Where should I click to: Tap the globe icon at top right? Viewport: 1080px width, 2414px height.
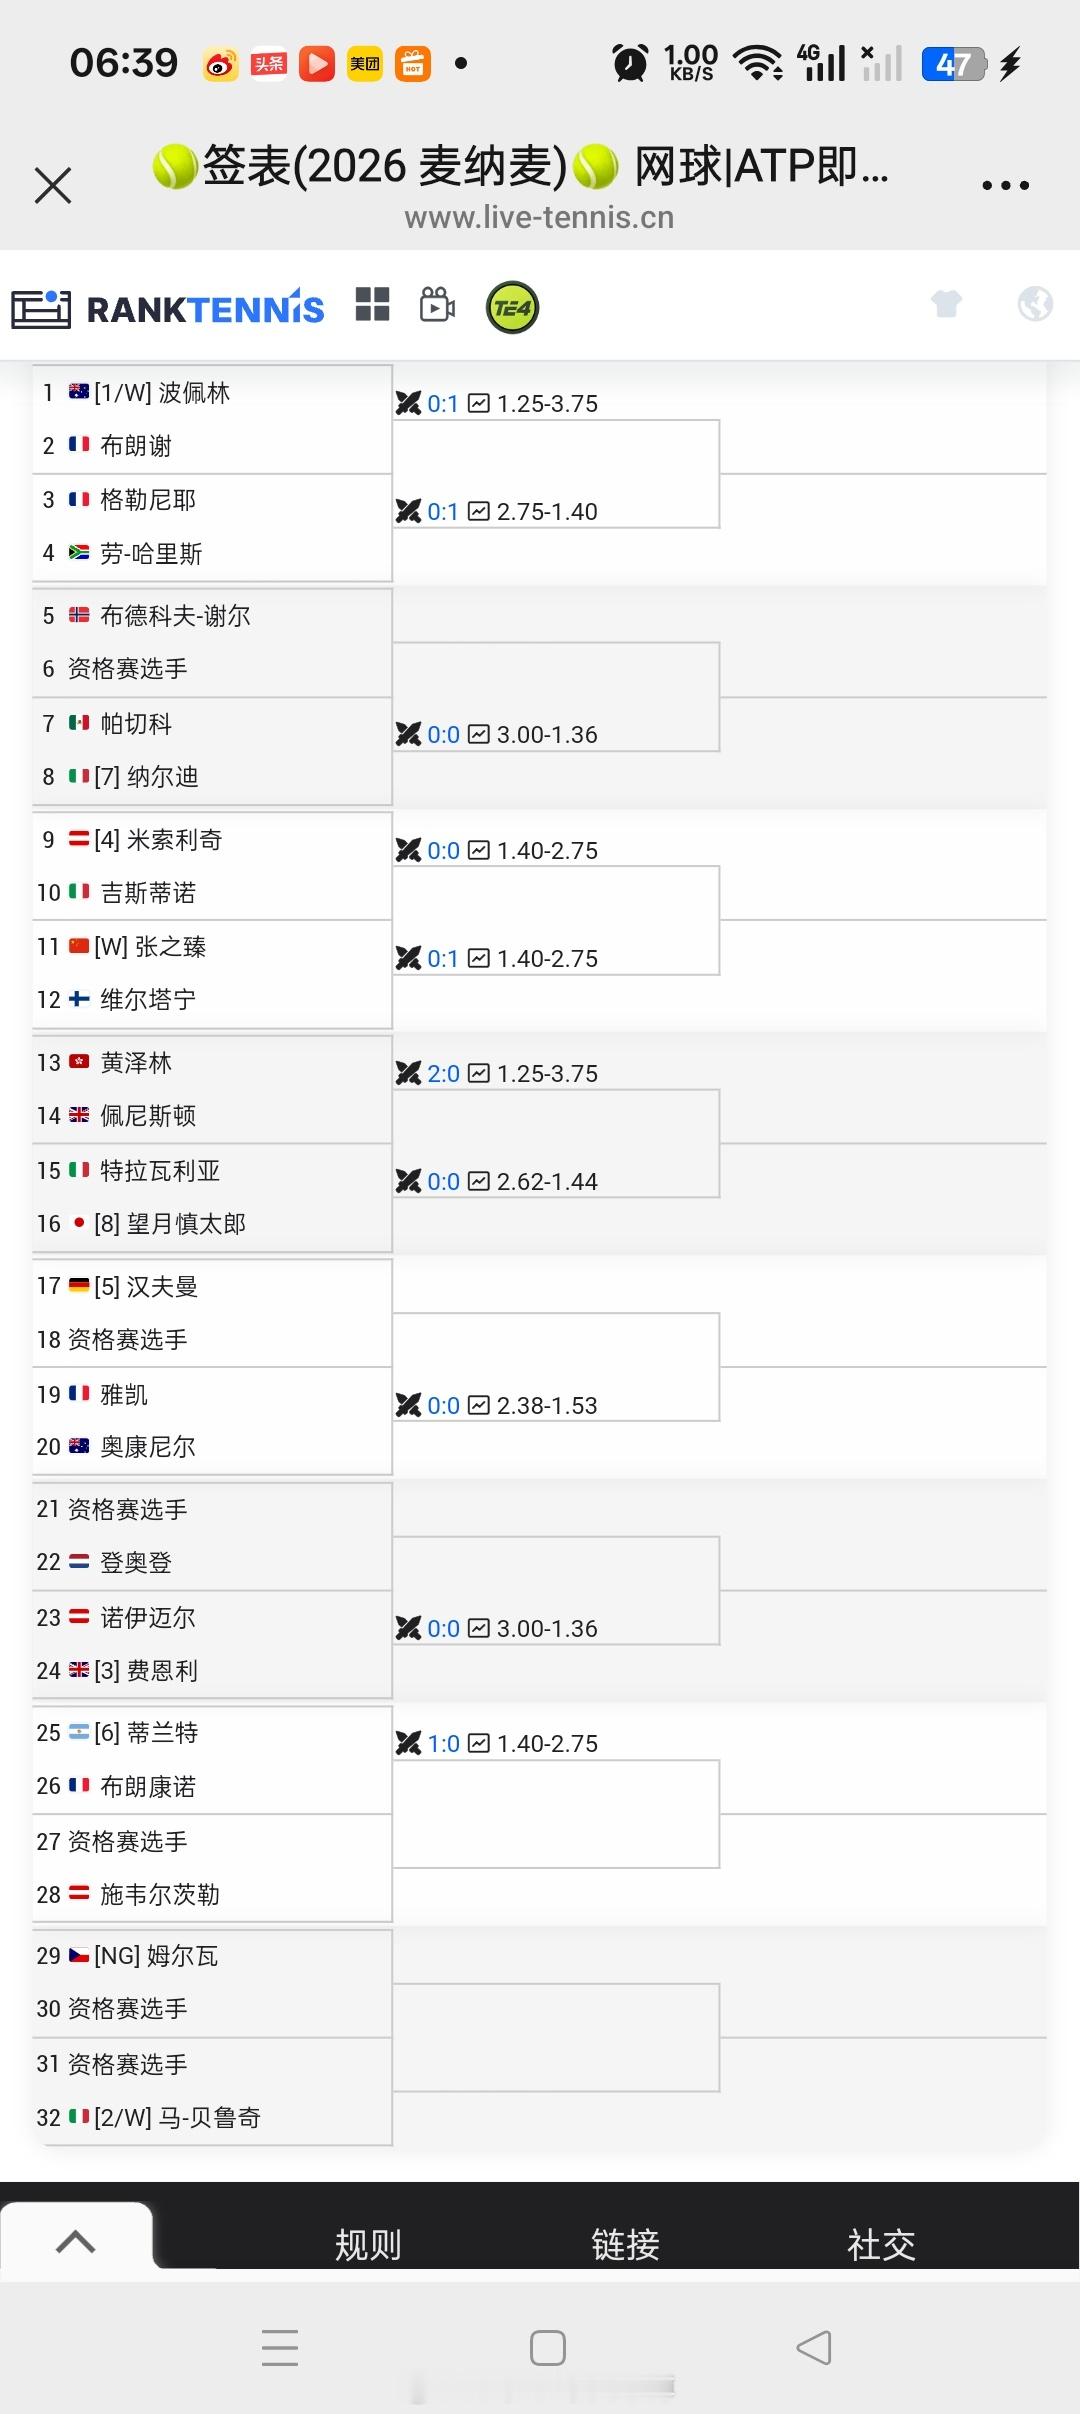[1035, 303]
